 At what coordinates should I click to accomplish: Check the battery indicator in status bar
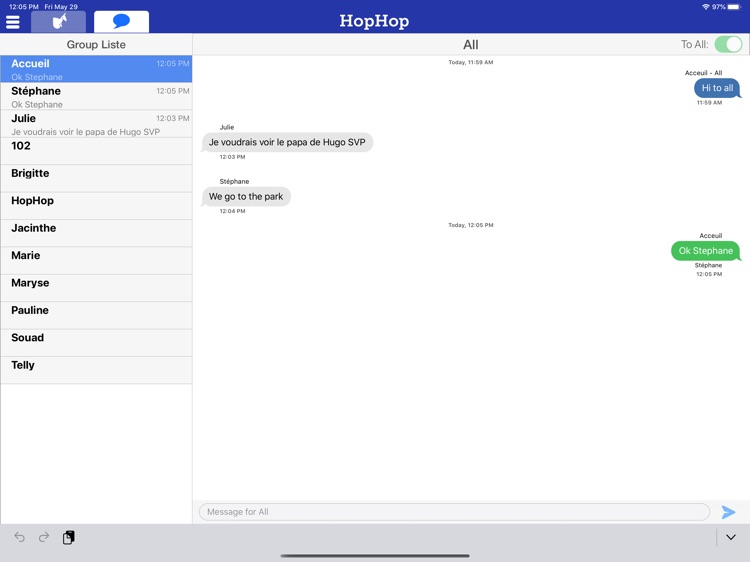[734, 7]
